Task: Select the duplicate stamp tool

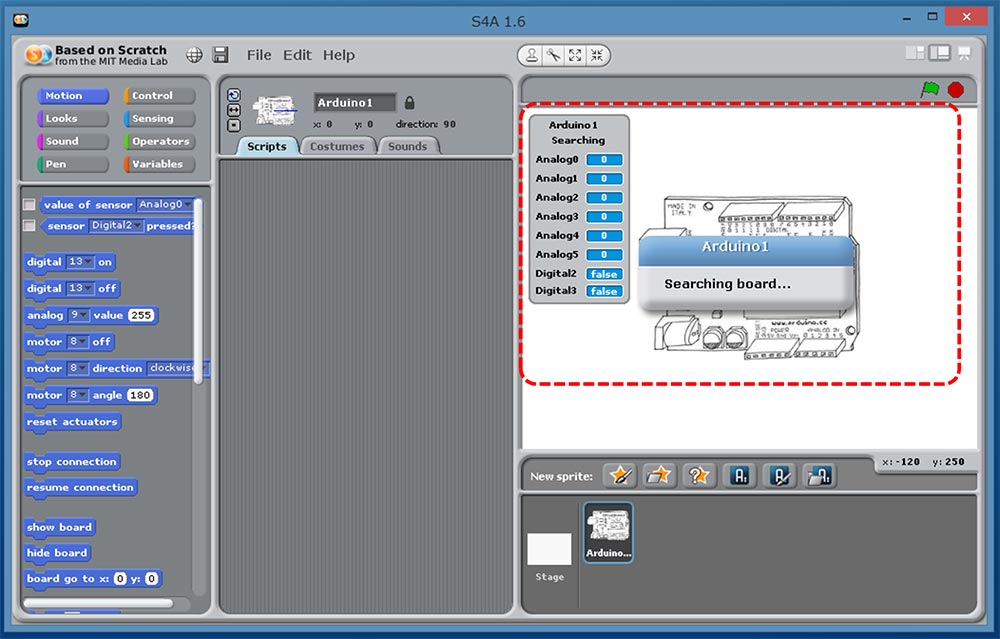Action: pos(531,55)
